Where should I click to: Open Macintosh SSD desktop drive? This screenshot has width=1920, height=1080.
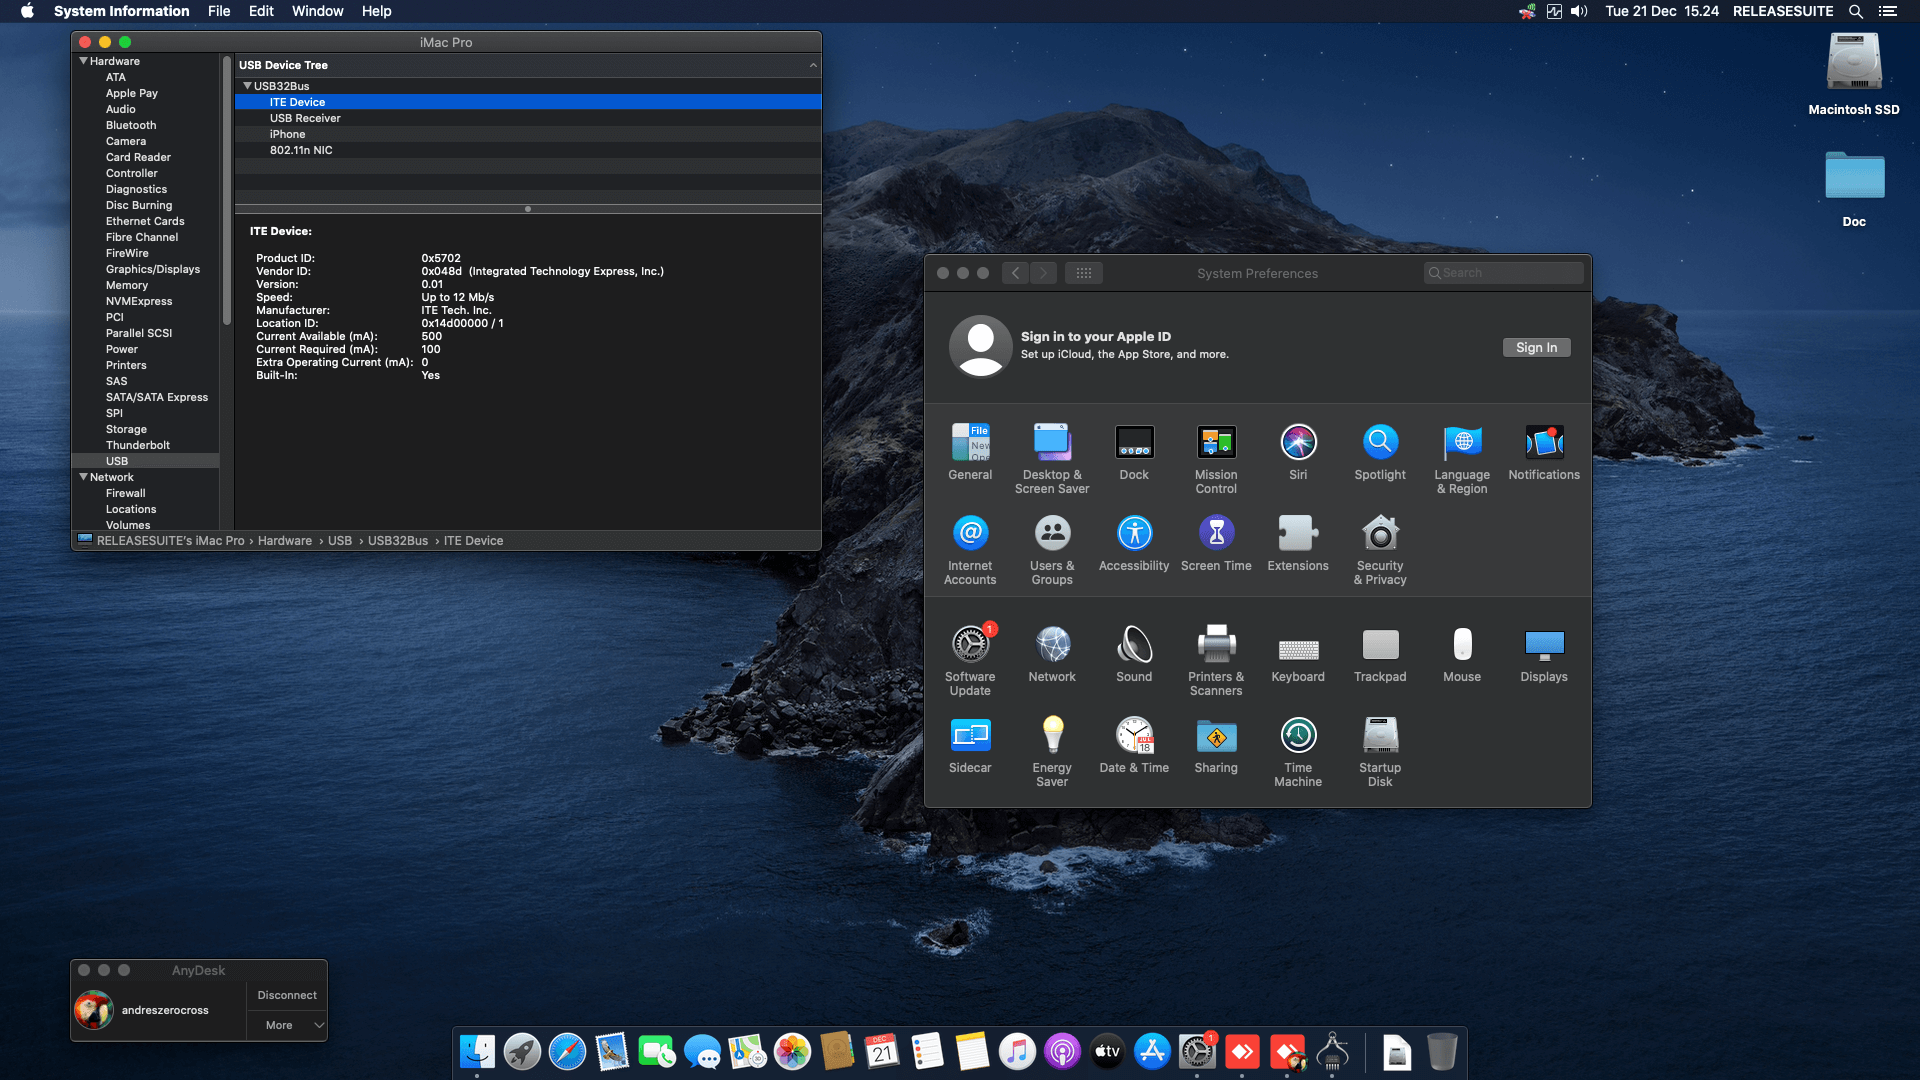click(1854, 73)
